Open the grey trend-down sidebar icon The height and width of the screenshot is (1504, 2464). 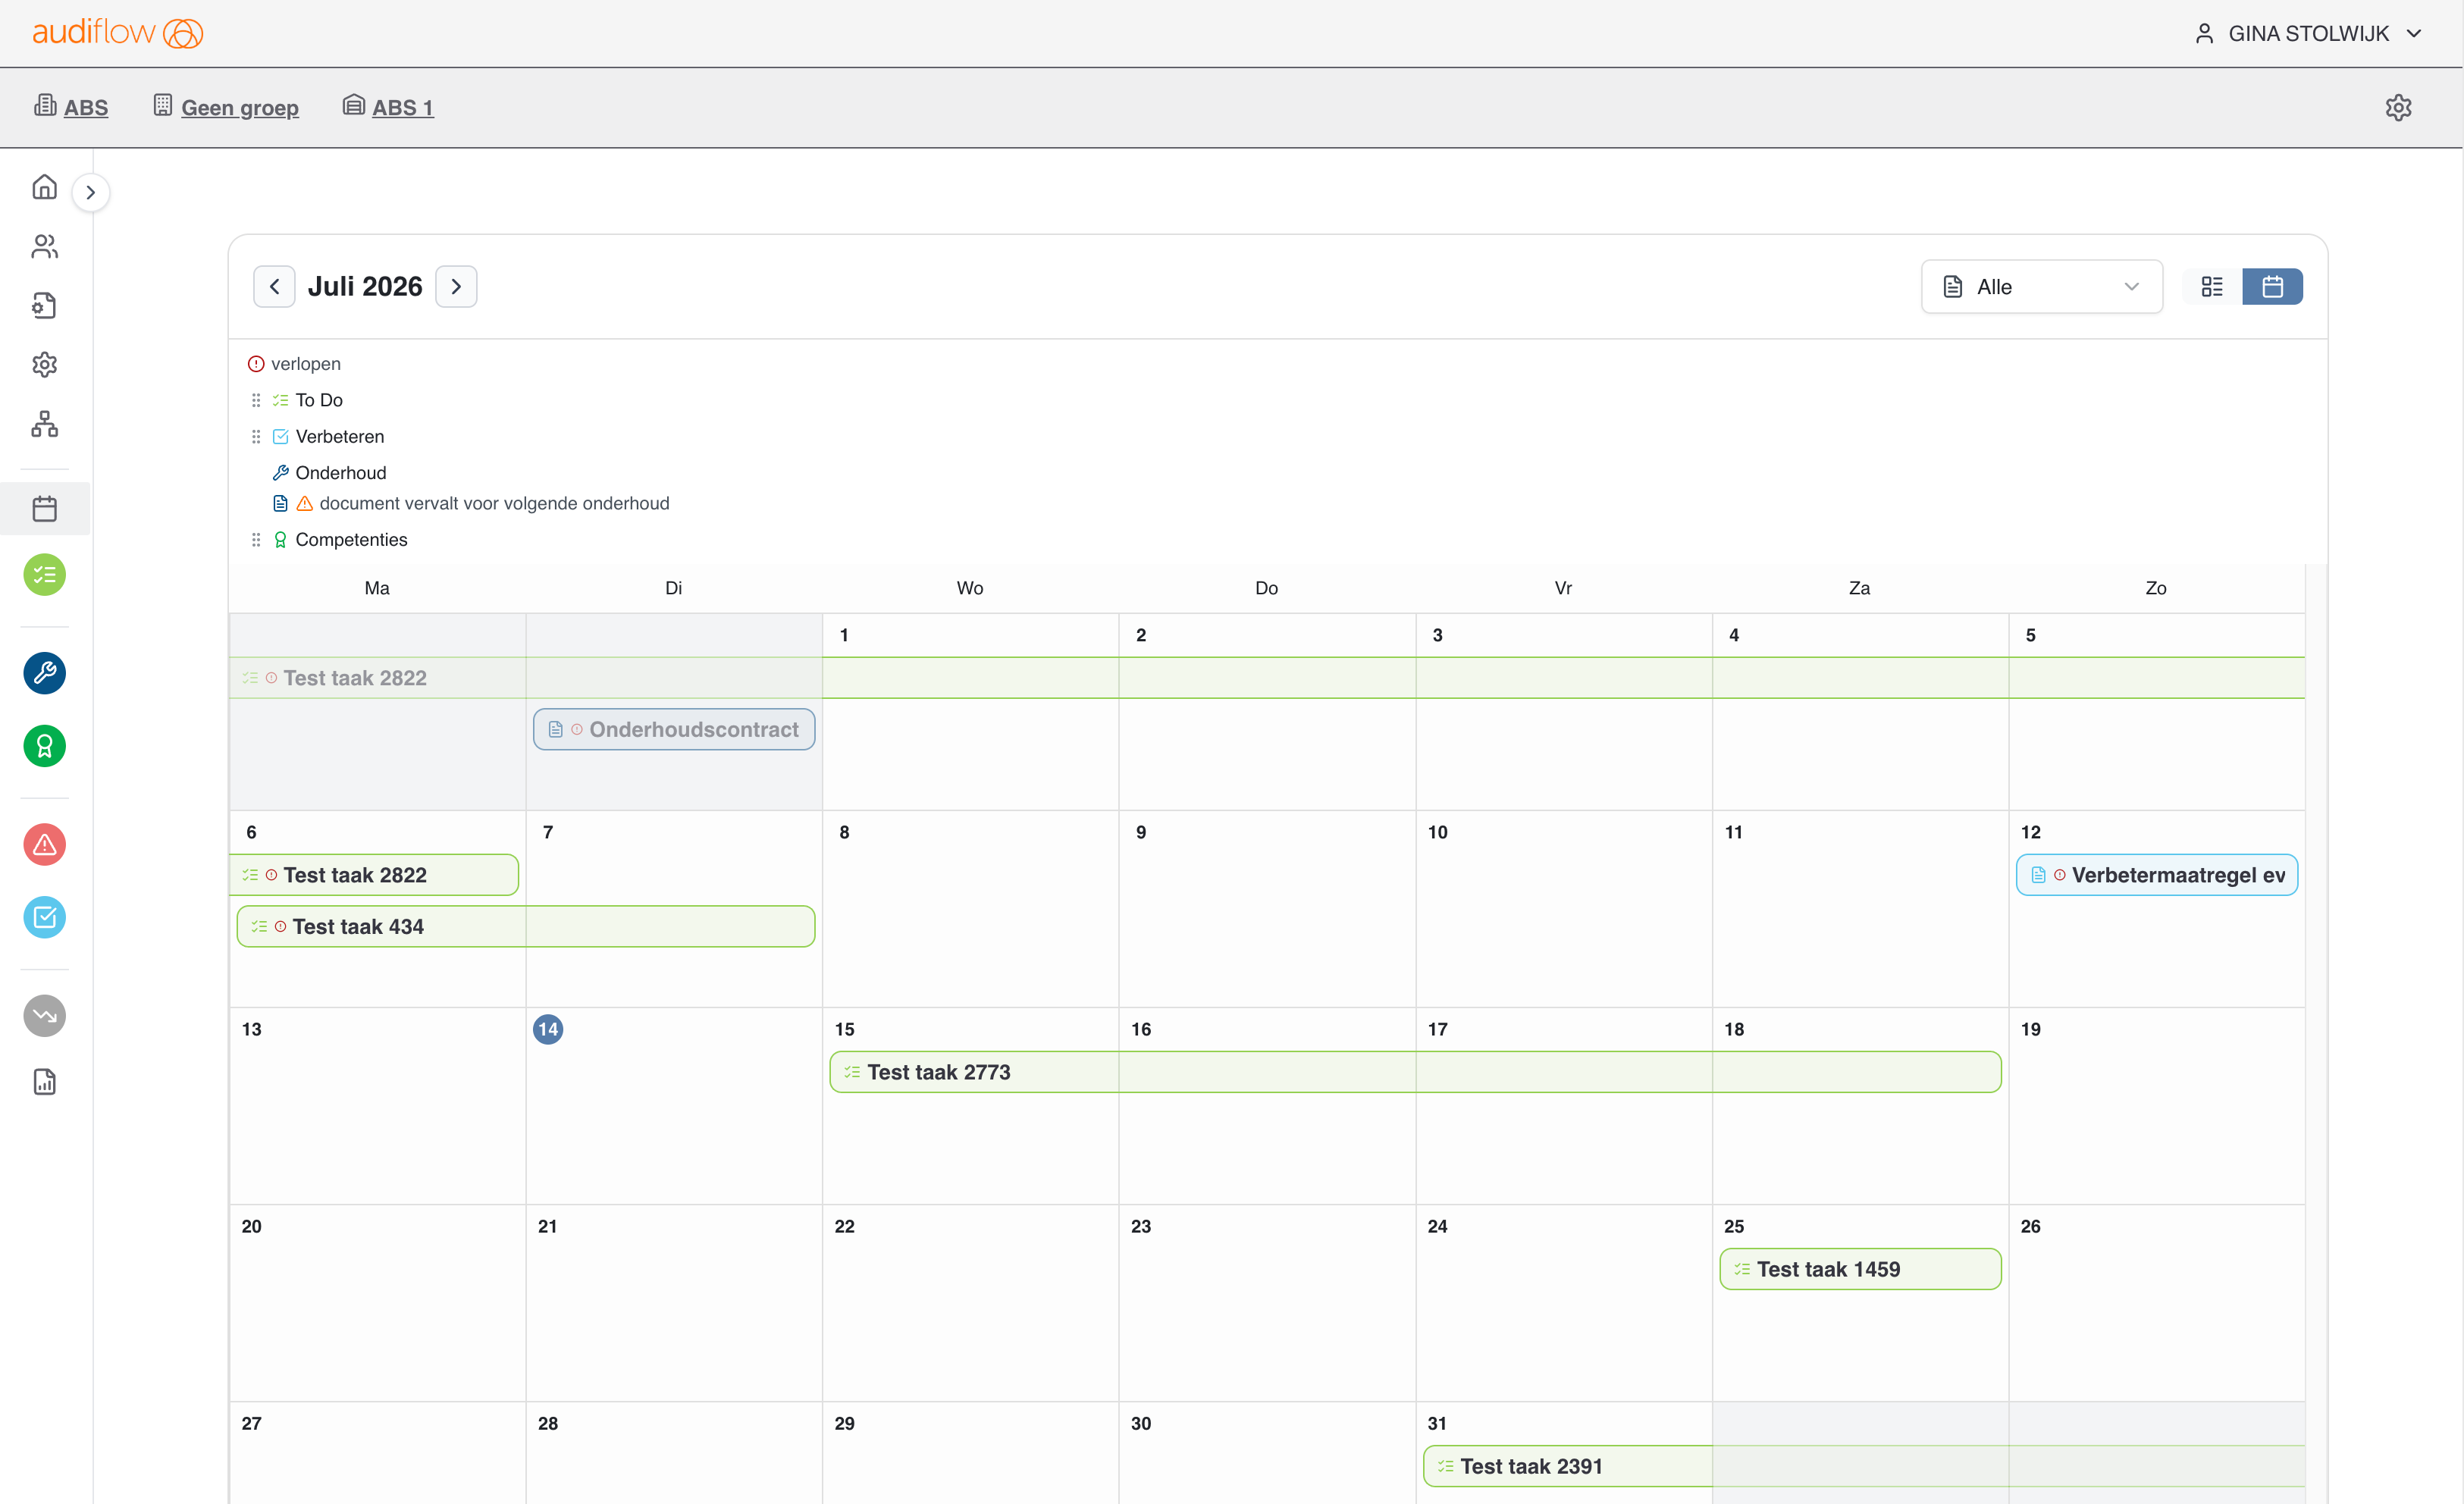45,1016
